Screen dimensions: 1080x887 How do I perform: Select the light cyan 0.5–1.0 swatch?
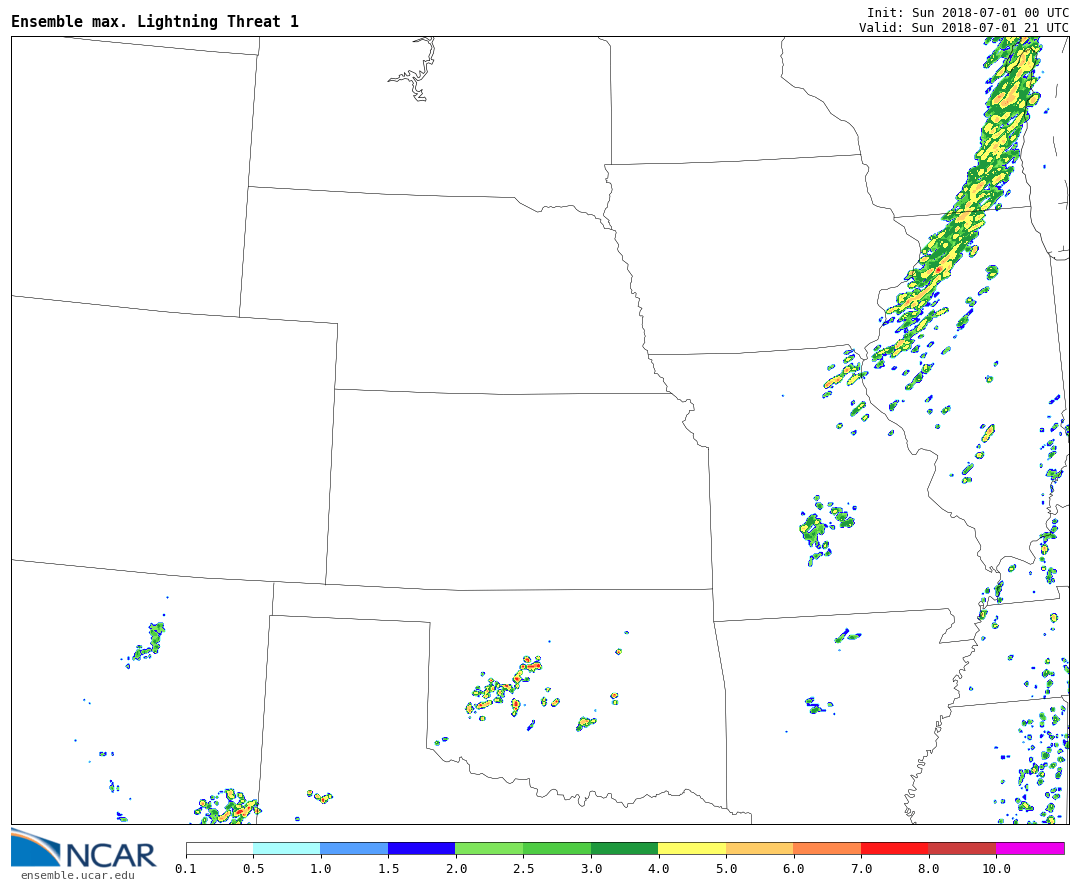pyautogui.click(x=287, y=848)
